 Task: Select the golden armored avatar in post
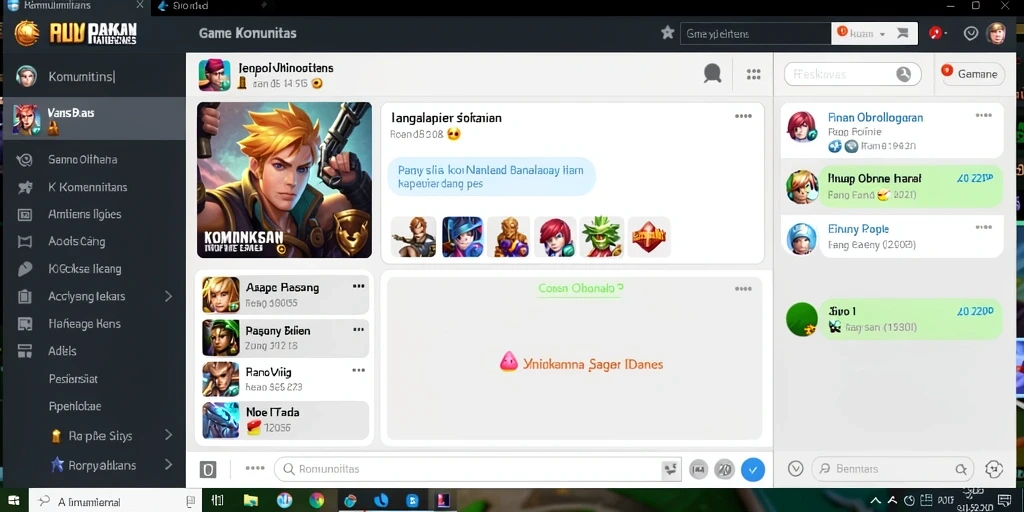[511, 236]
